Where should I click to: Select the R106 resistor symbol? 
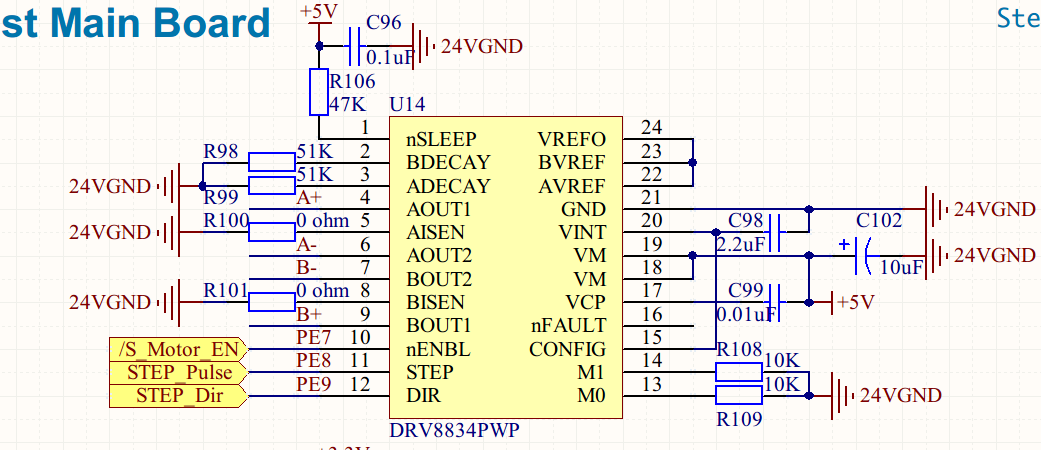coord(319,92)
